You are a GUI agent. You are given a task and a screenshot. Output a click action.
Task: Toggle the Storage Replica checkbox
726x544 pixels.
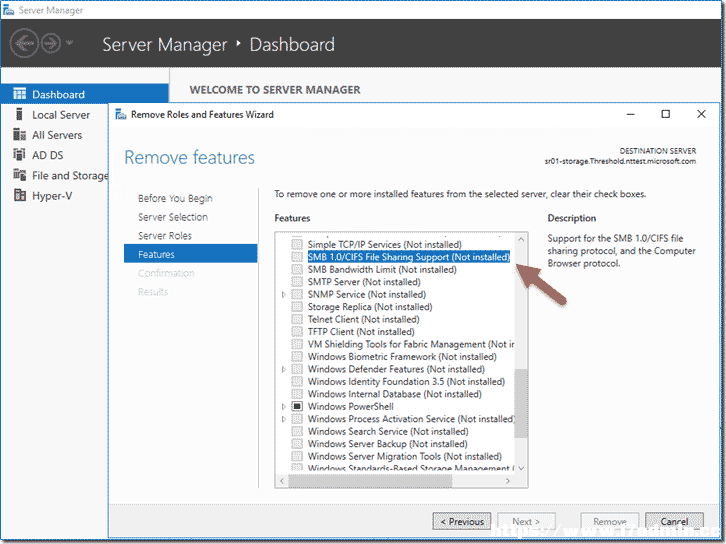[297, 306]
